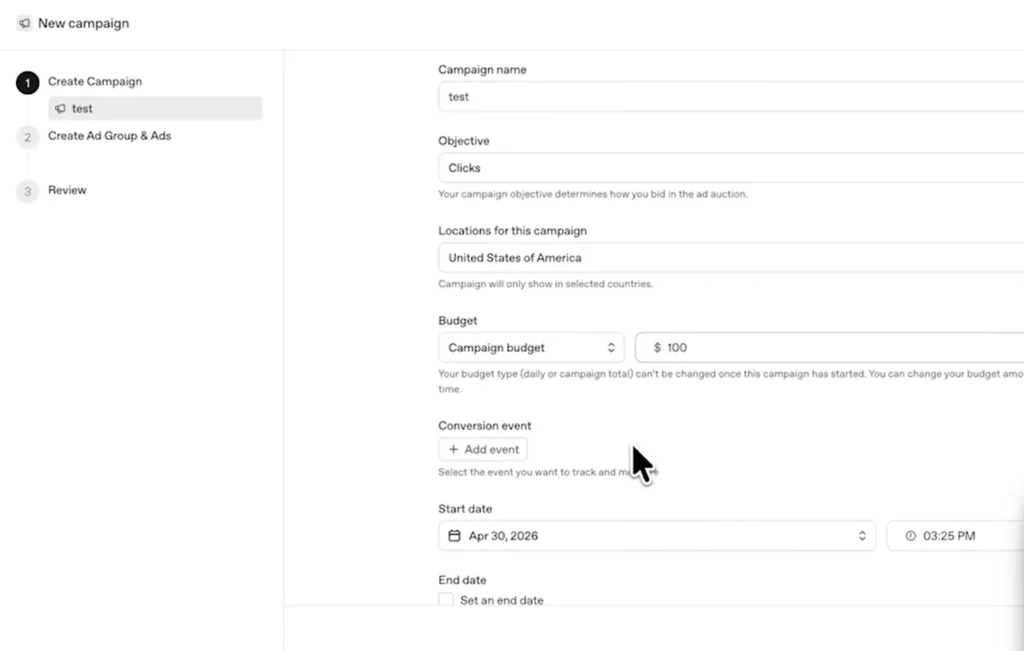Focus the Campaign name field containing test

(731, 97)
